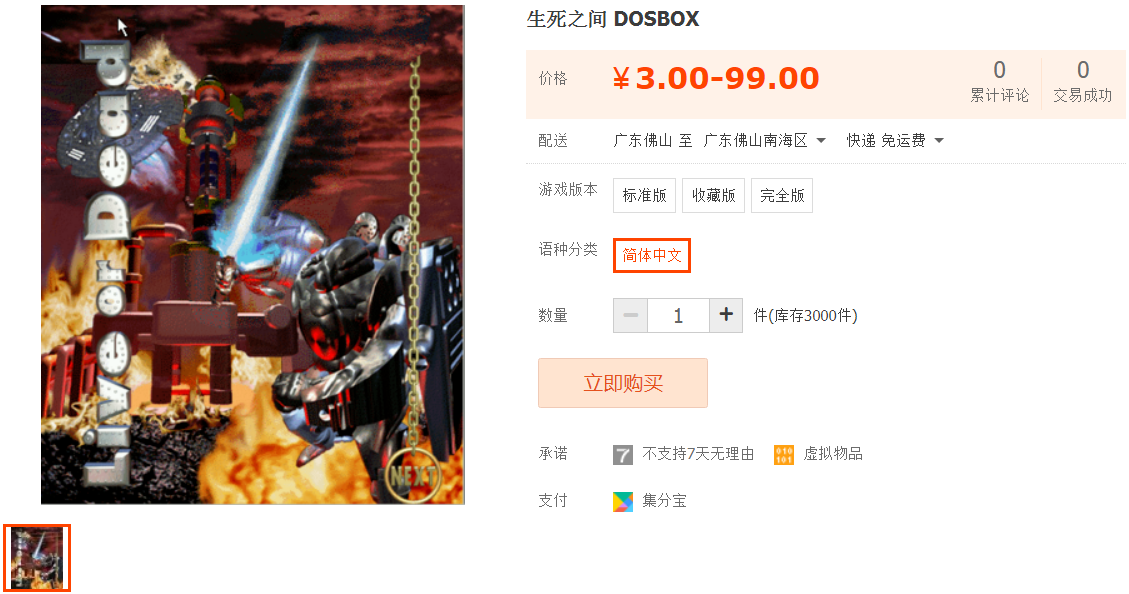Decrease quantity with the minus button
Image resolution: width=1129 pixels, height=594 pixels.
(631, 315)
